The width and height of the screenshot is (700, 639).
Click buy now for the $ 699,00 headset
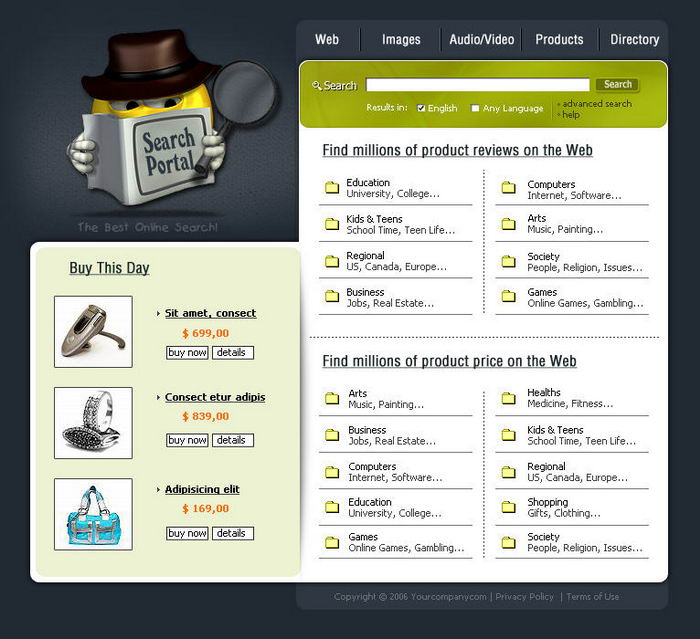click(187, 353)
